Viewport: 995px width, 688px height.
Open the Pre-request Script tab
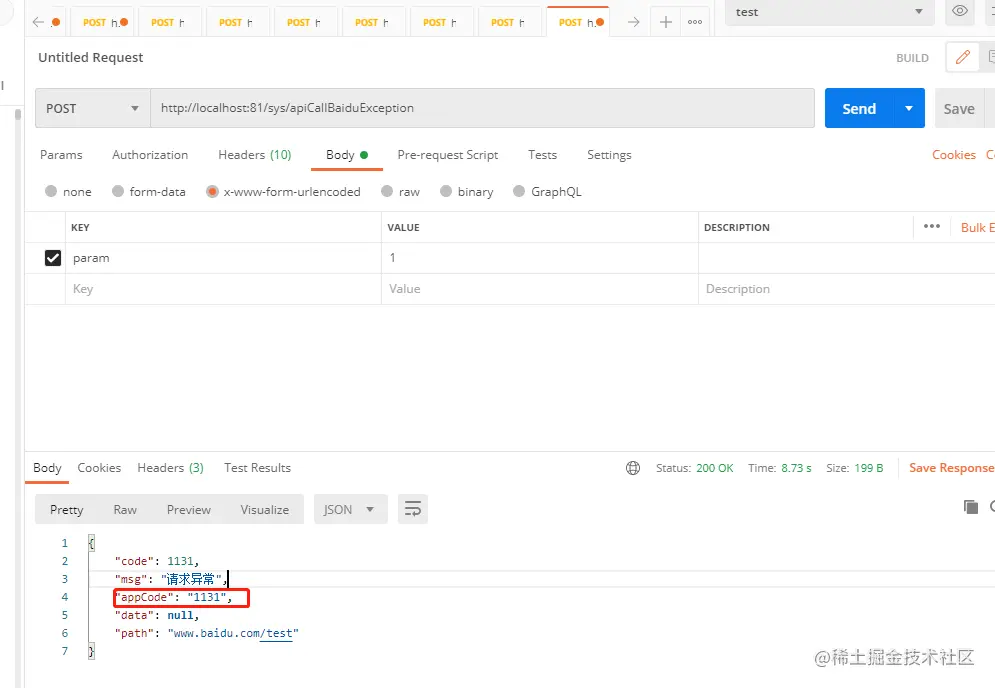(447, 155)
